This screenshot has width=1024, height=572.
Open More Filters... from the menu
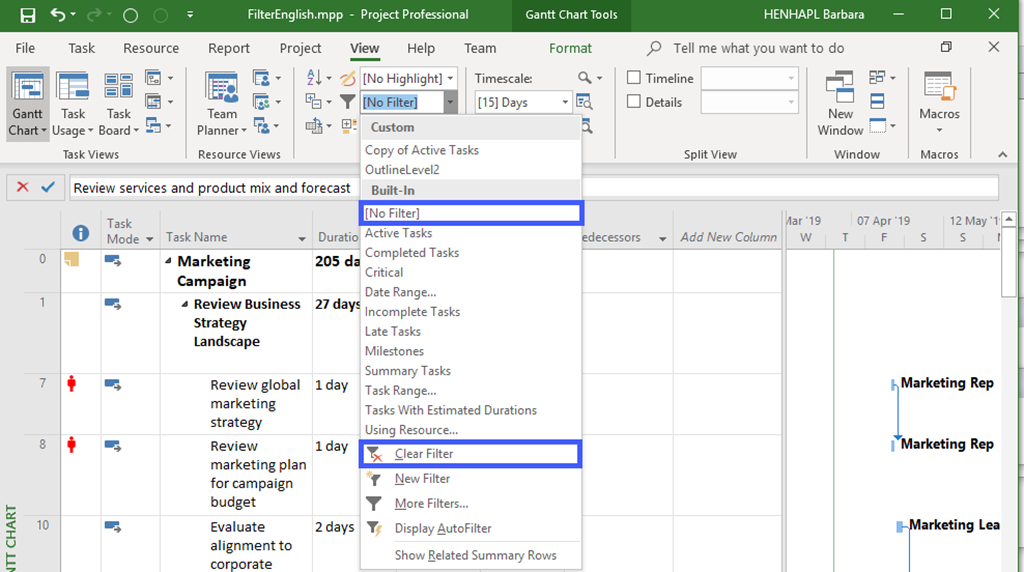(470, 503)
